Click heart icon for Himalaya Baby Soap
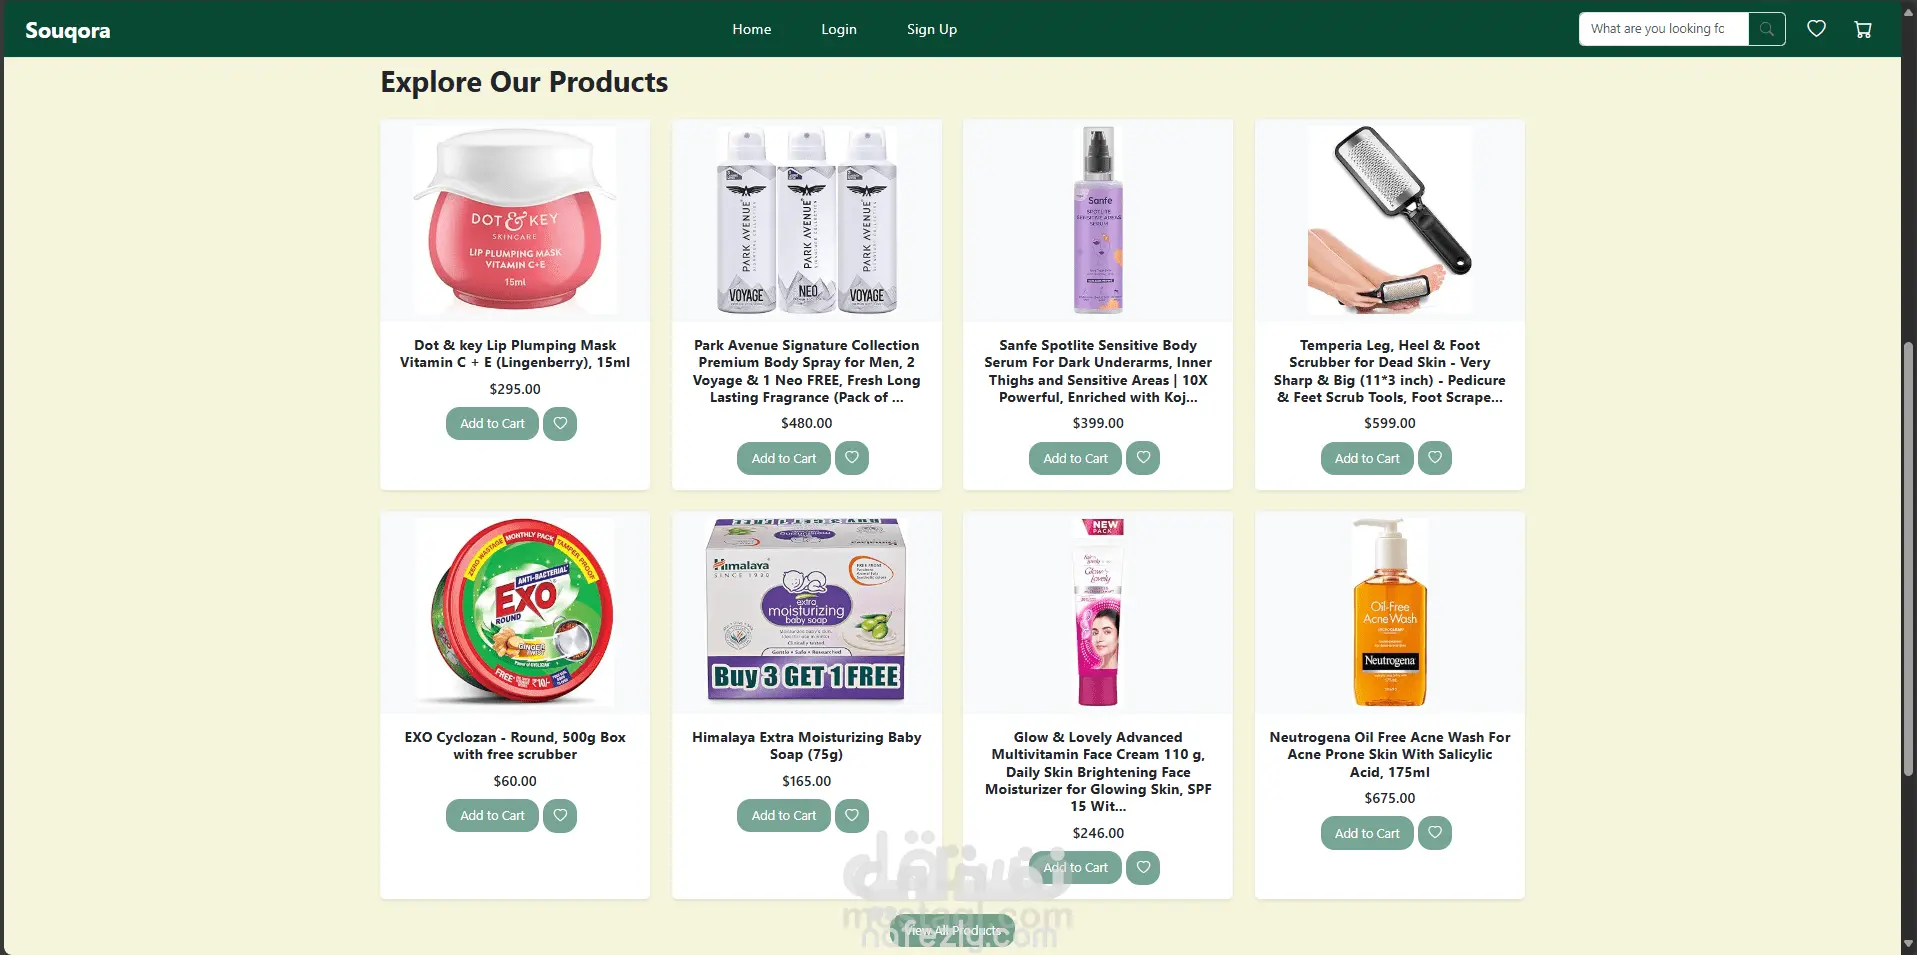This screenshot has width=1917, height=955. [x=852, y=815]
